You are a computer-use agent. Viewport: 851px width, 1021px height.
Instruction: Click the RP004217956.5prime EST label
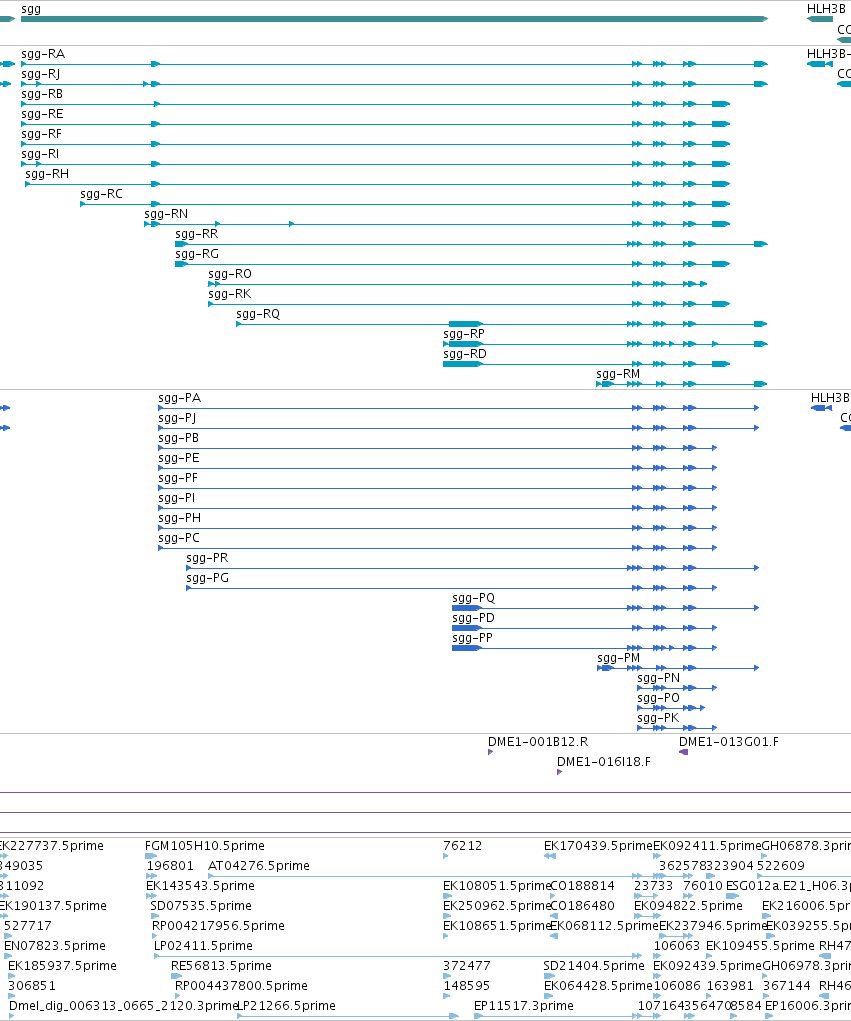tap(219, 926)
